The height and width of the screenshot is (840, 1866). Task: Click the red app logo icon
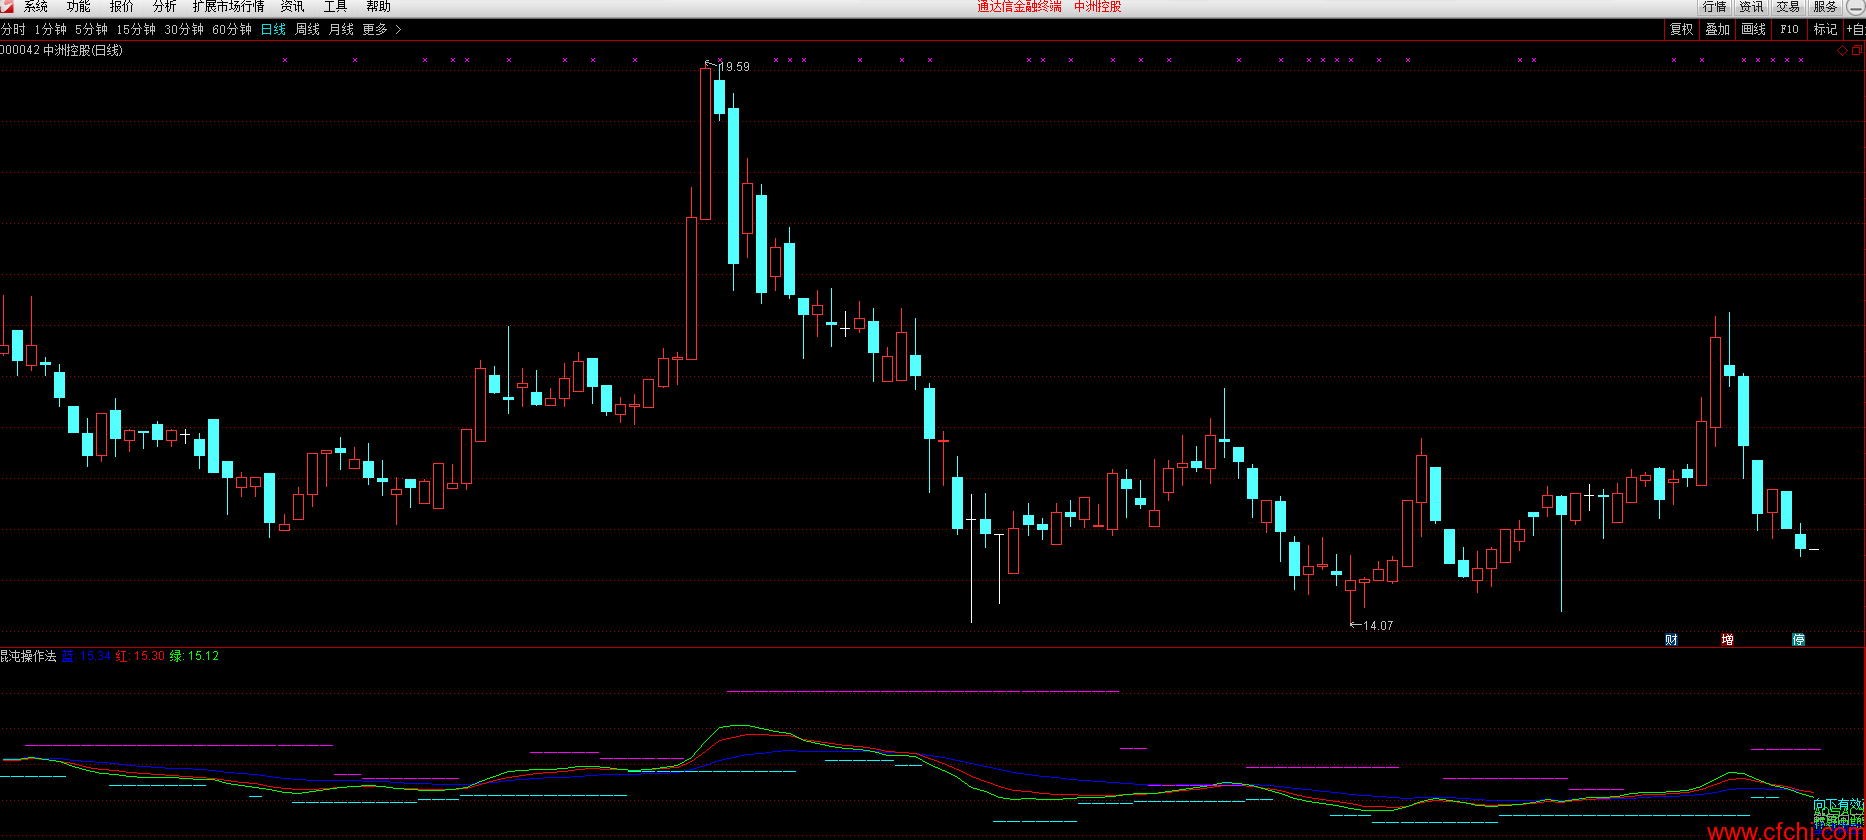coord(7,6)
